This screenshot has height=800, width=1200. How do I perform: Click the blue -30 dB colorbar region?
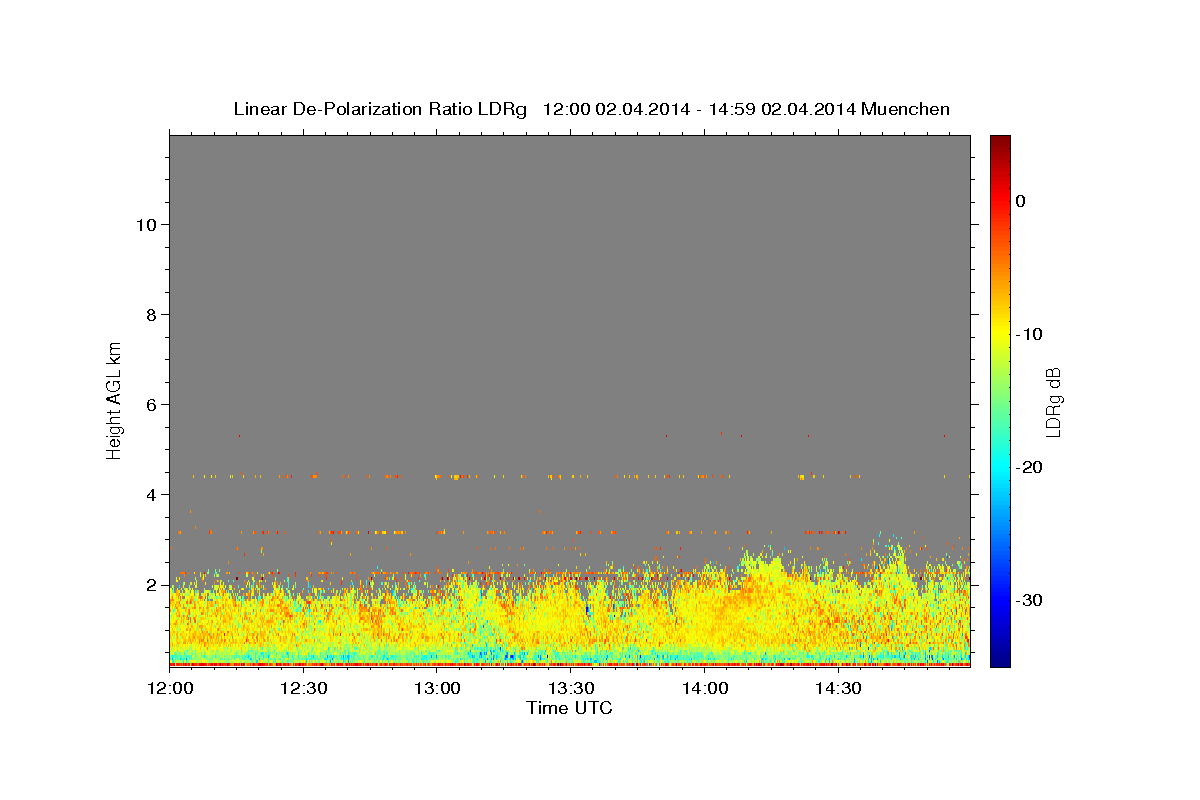pyautogui.click(x=1000, y=600)
